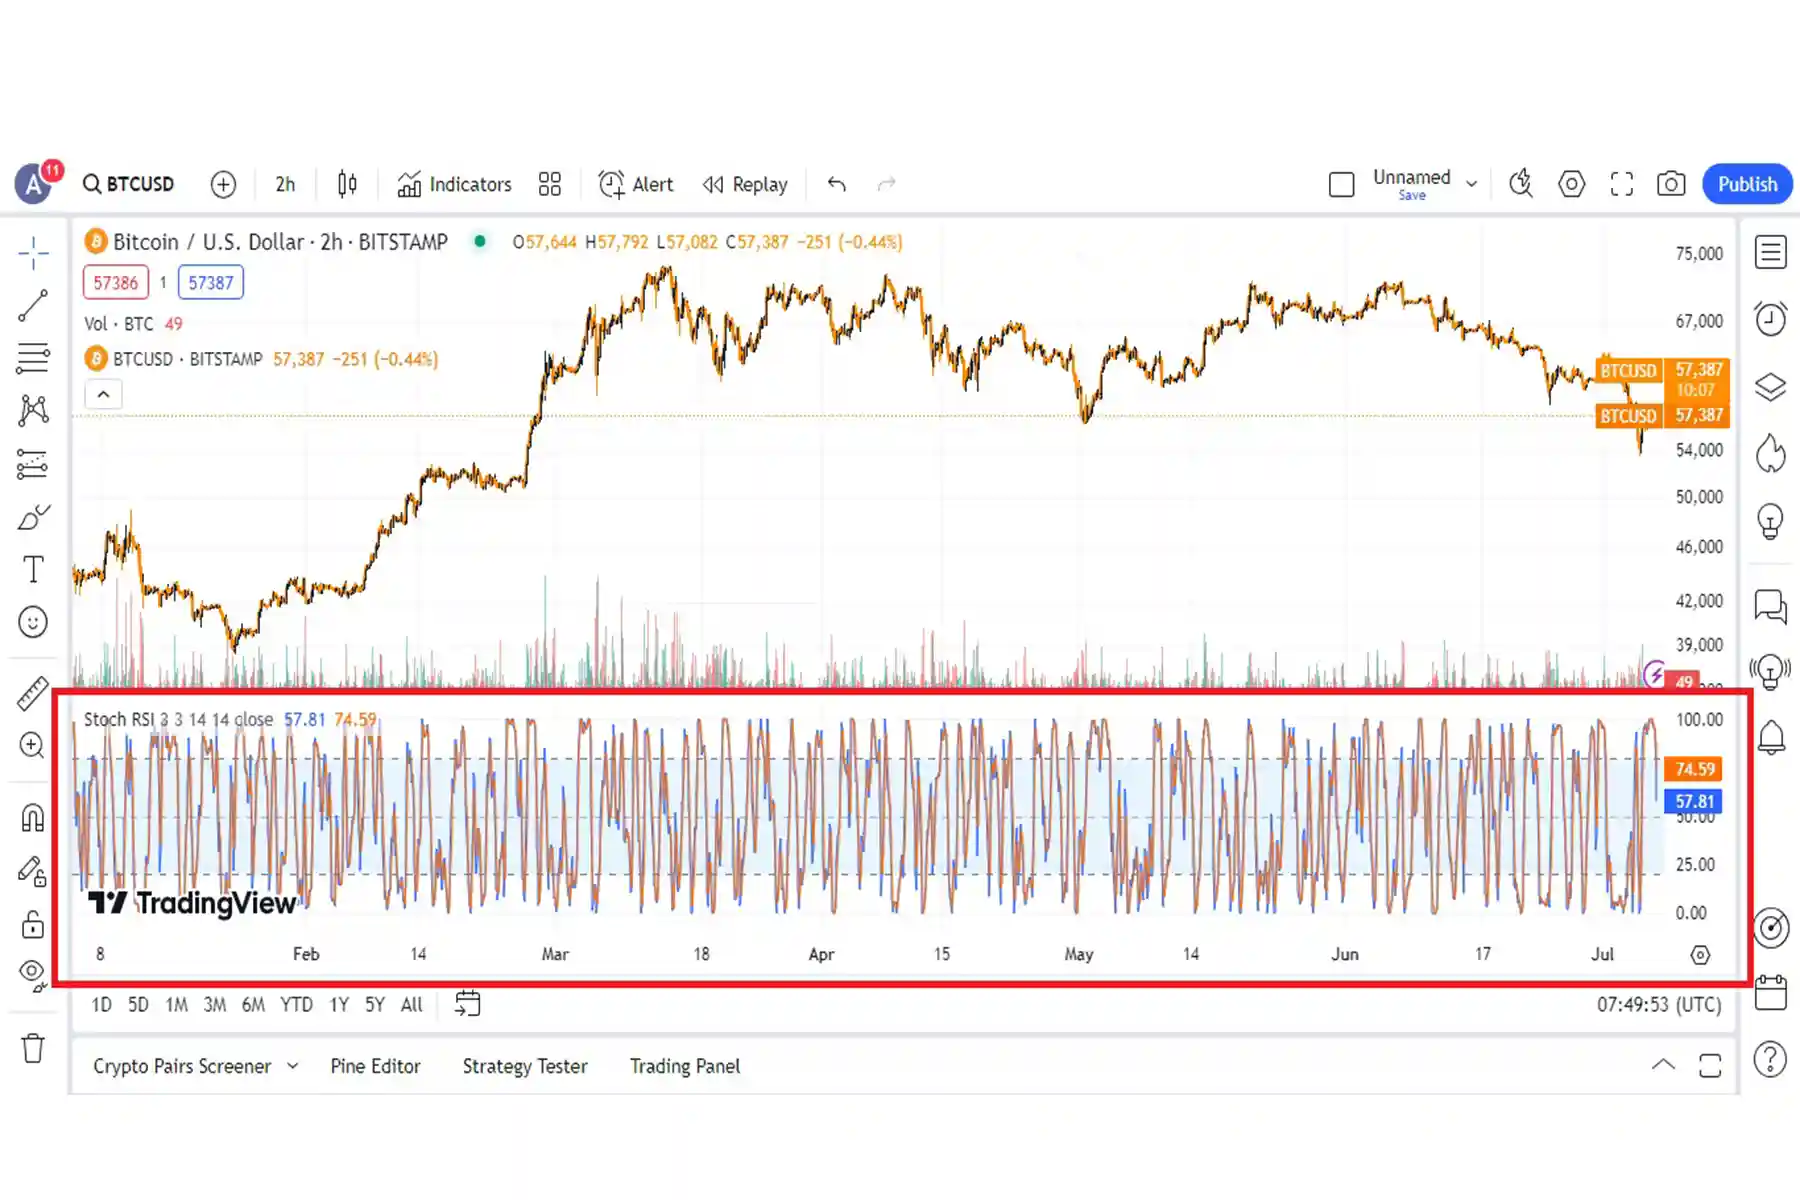This screenshot has width=1800, height=1200.
Task: Set the range to 5Y
Action: pyautogui.click(x=375, y=1005)
